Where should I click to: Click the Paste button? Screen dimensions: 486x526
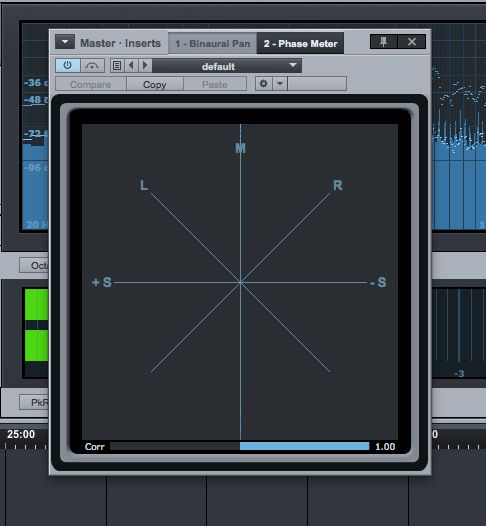(215, 84)
